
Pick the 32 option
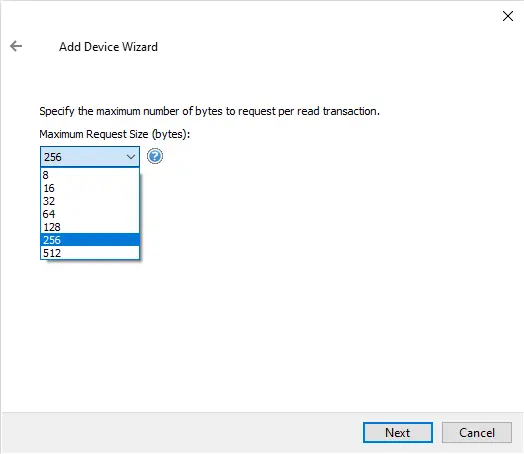tap(90, 201)
